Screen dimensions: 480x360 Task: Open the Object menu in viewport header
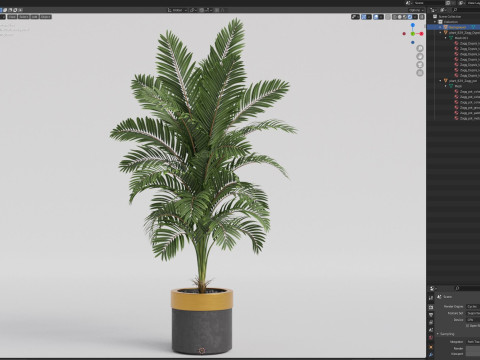coord(46,17)
